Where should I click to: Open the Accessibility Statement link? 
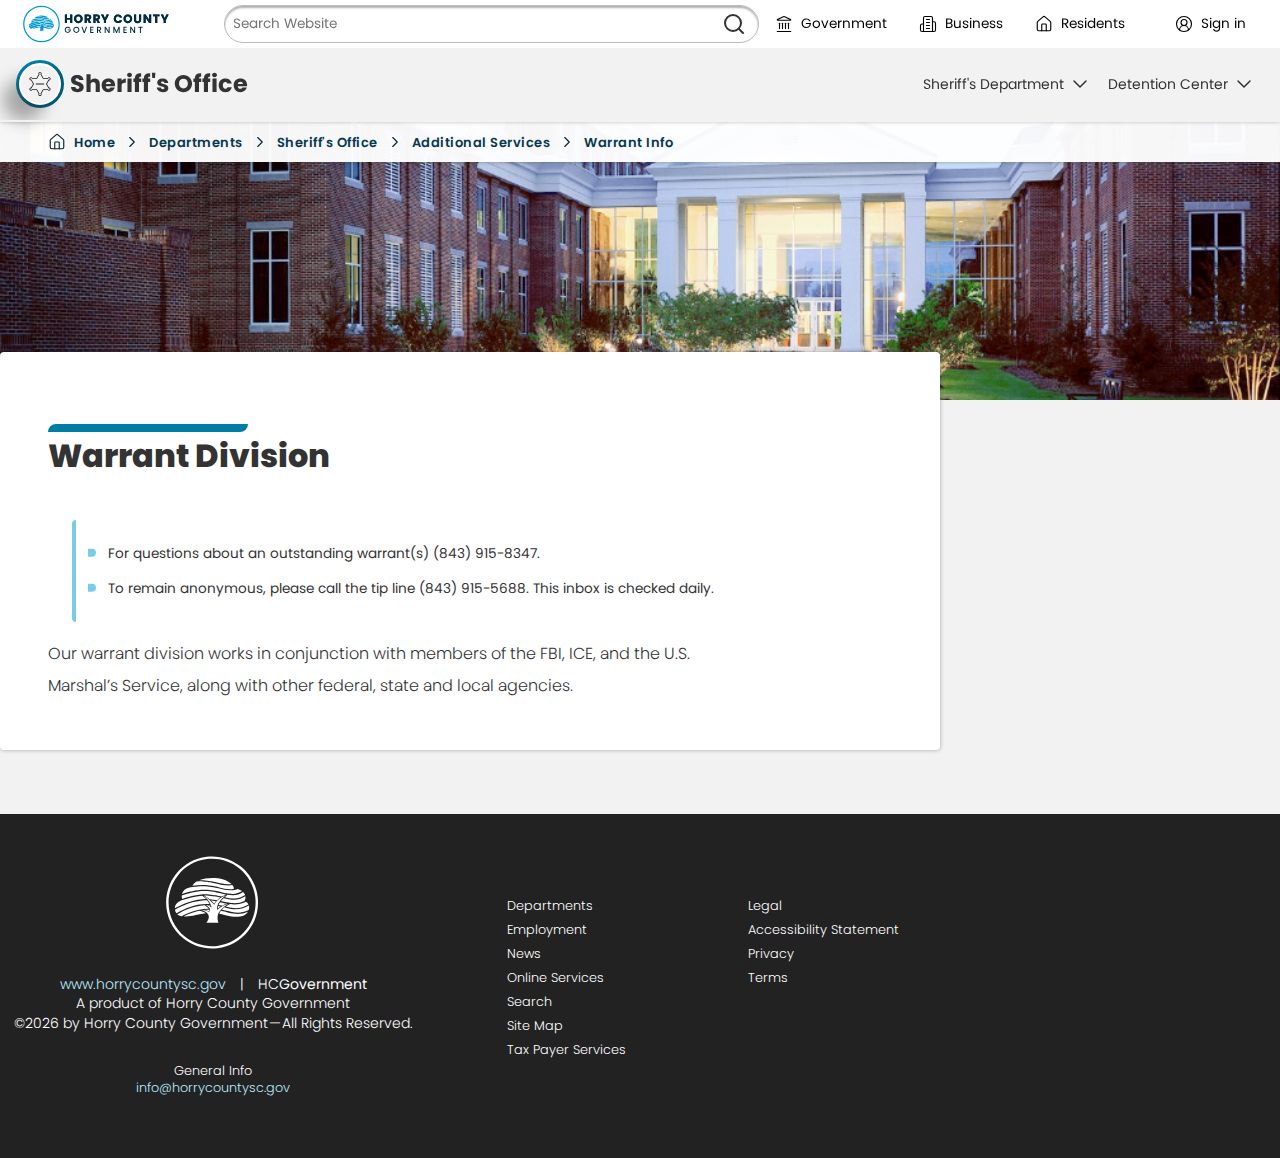823,930
